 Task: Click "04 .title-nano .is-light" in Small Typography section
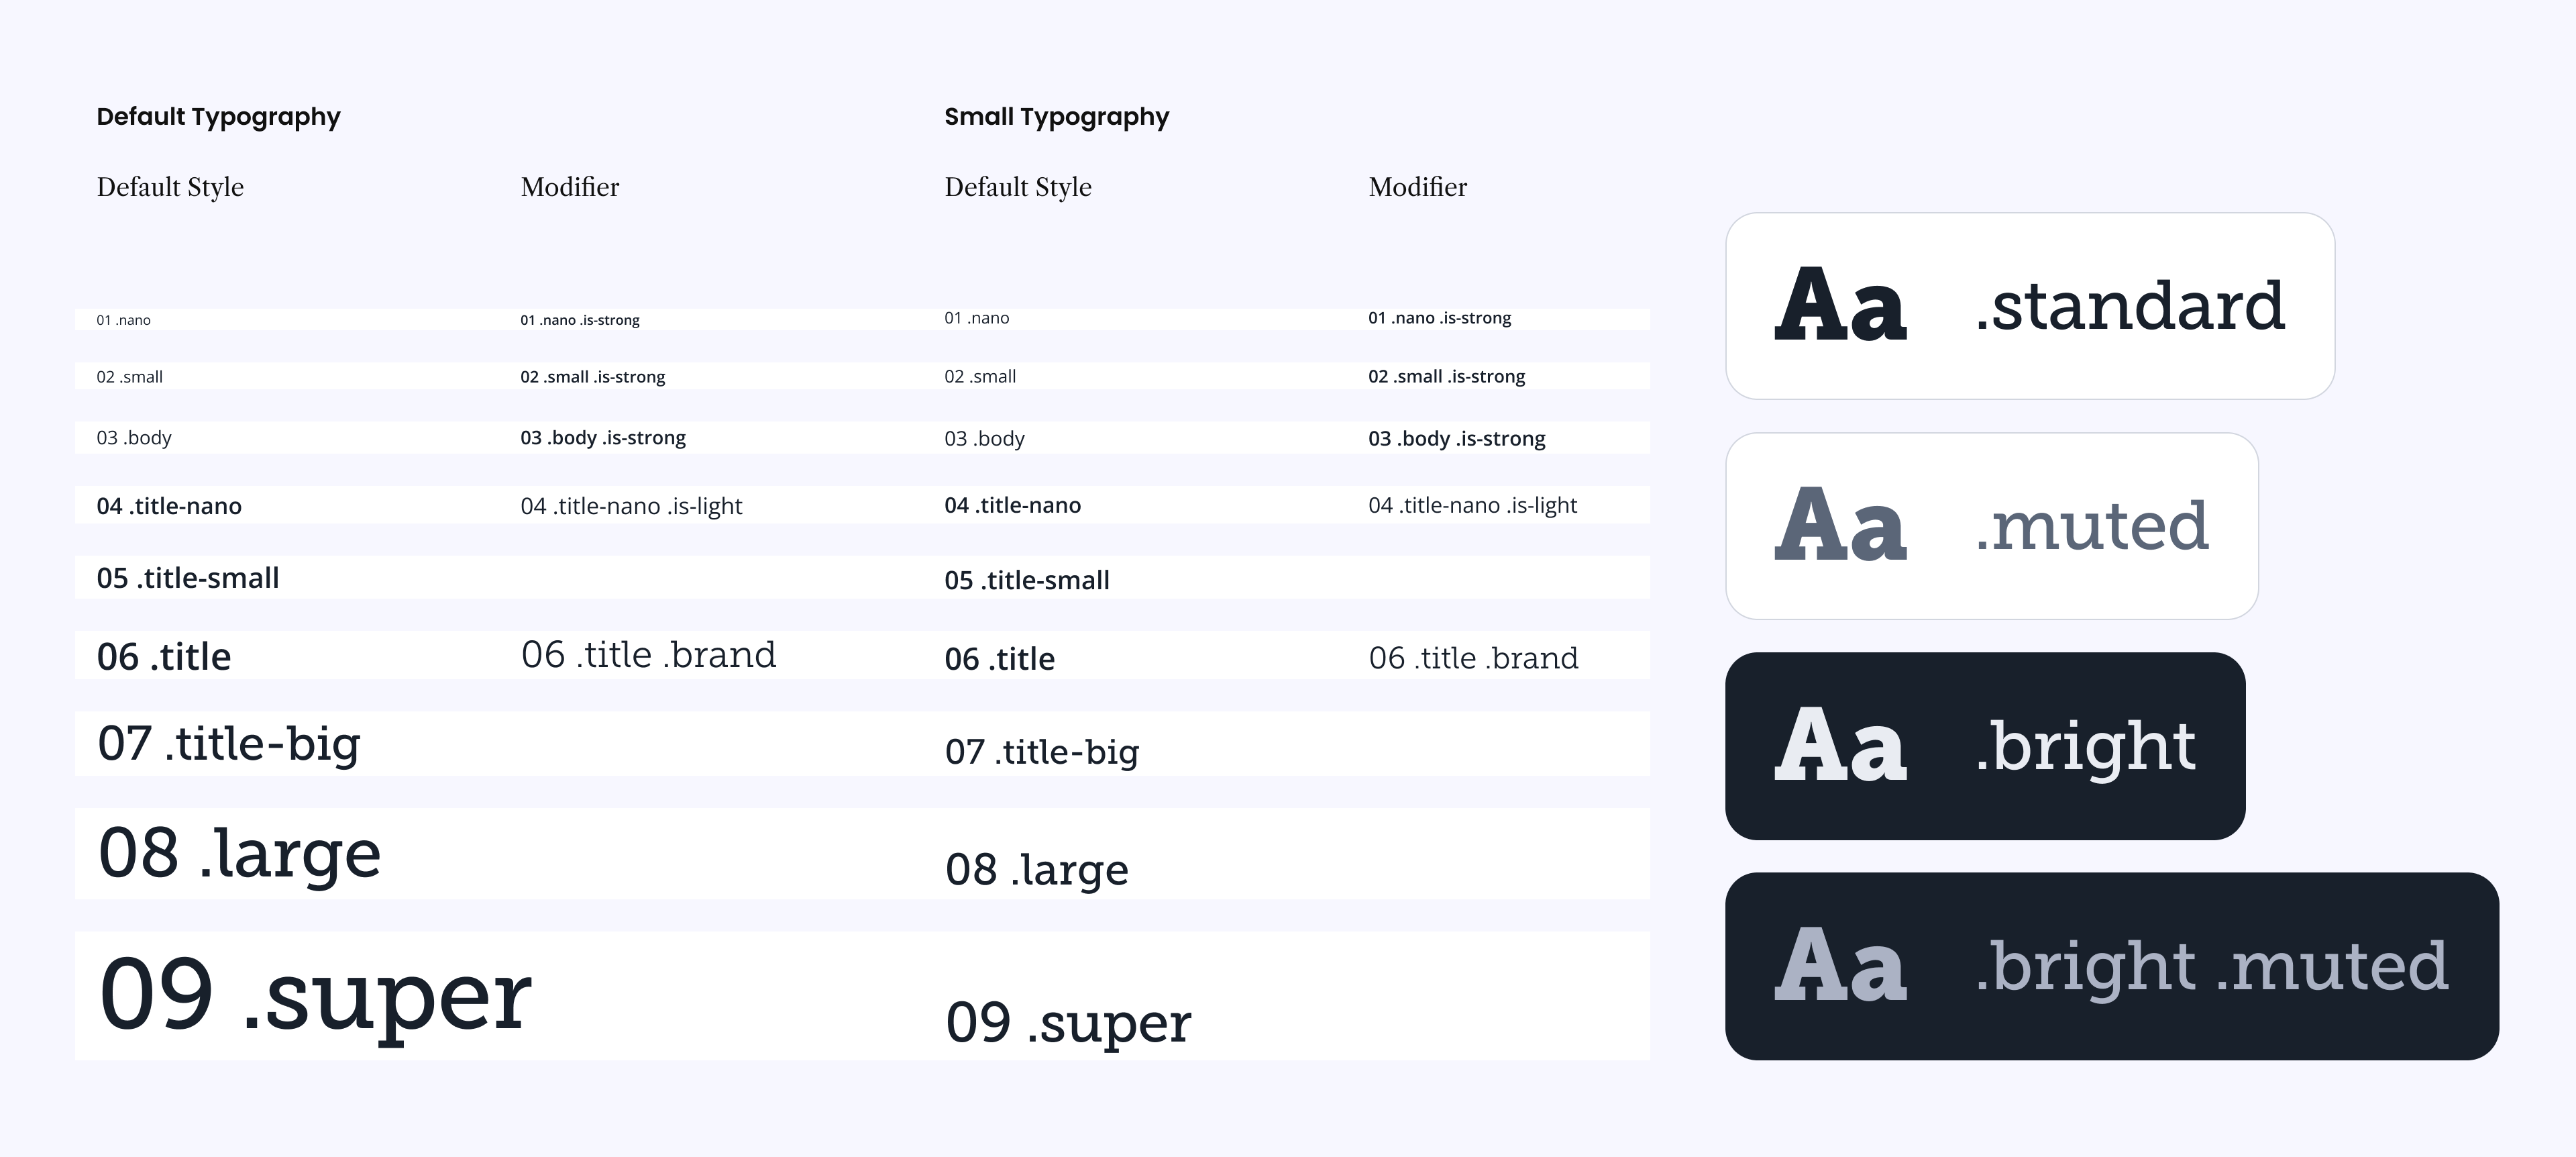coord(1473,505)
